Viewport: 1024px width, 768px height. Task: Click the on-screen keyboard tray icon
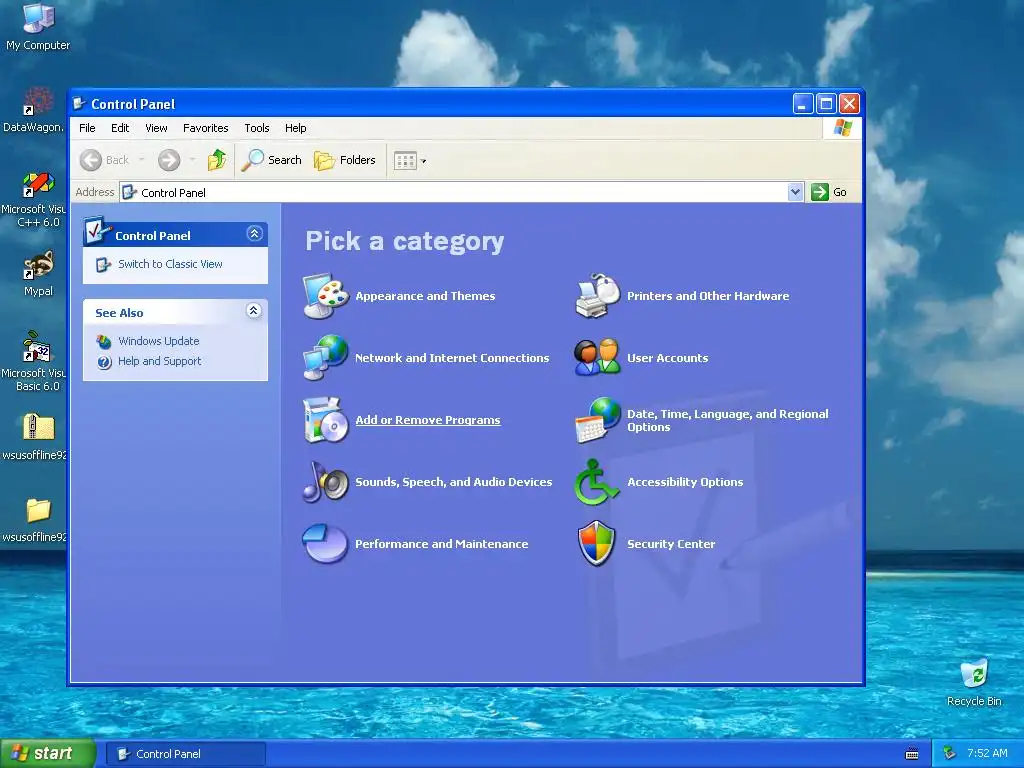(912, 754)
